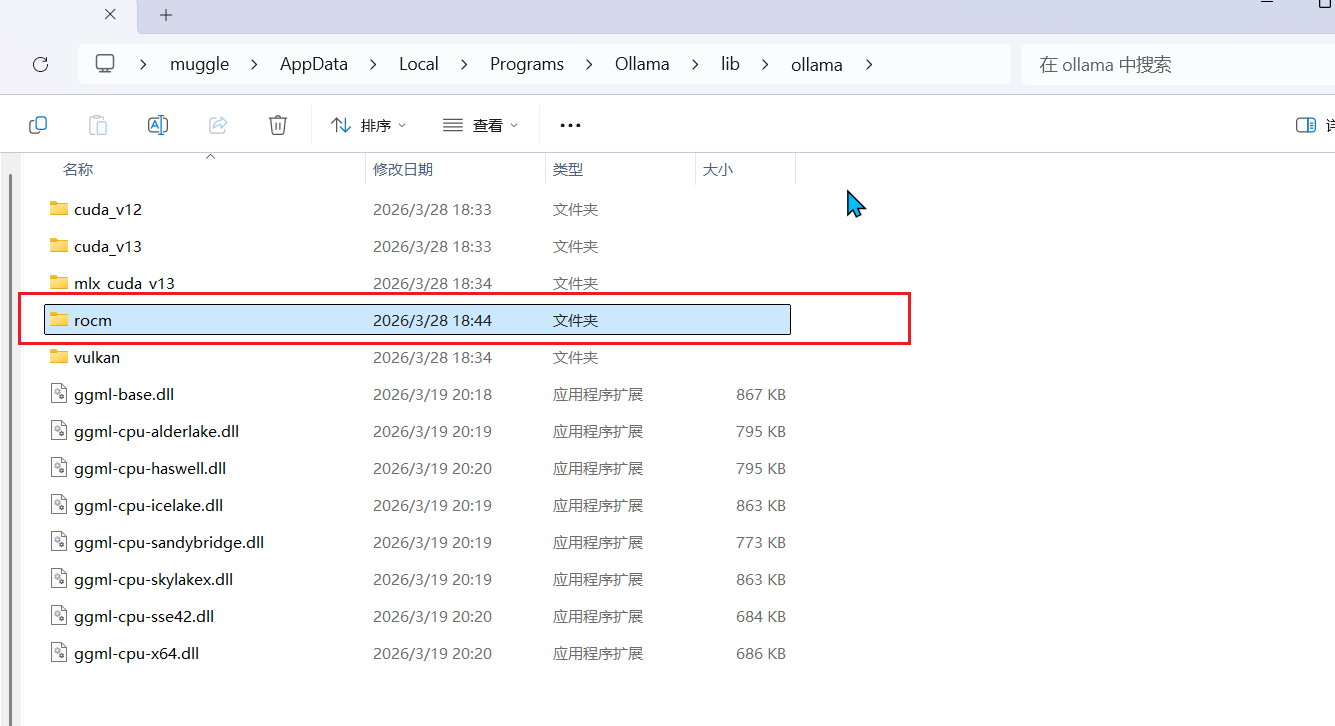This screenshot has width=1335, height=726.
Task: Open a new tab with the plus button
Action: pos(166,15)
